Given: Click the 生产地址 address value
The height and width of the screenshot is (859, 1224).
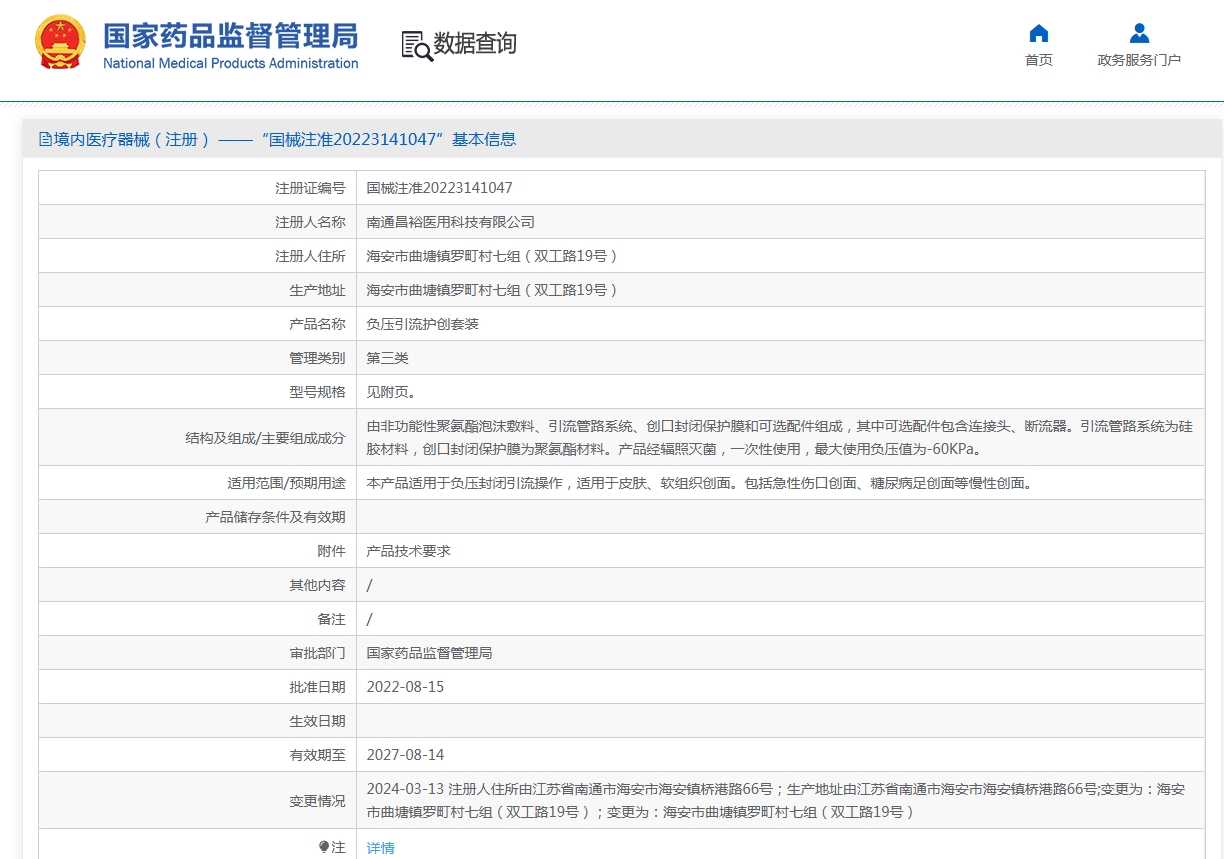Looking at the screenshot, I should (492, 290).
